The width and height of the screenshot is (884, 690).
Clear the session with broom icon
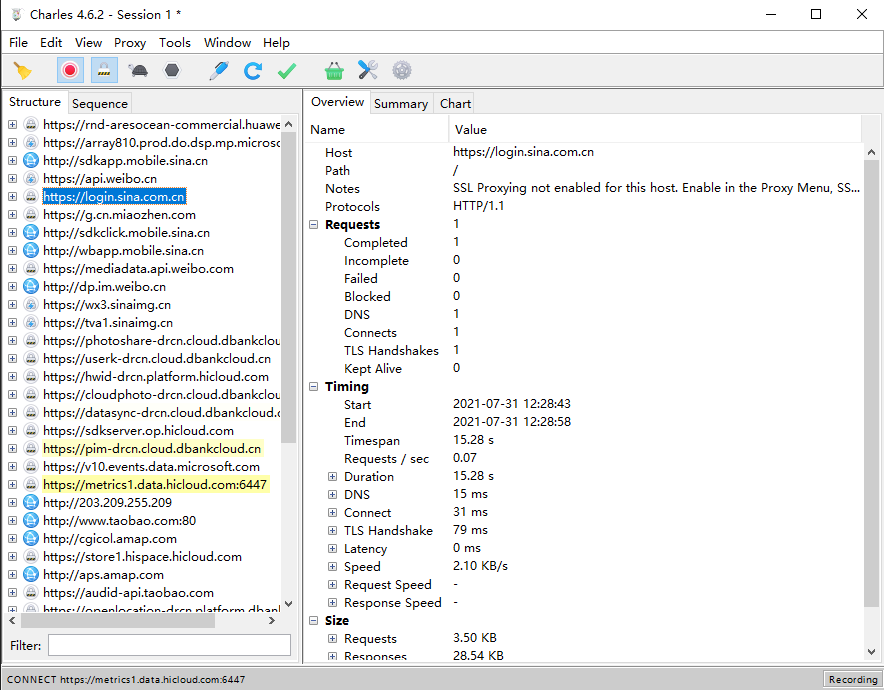(23, 71)
